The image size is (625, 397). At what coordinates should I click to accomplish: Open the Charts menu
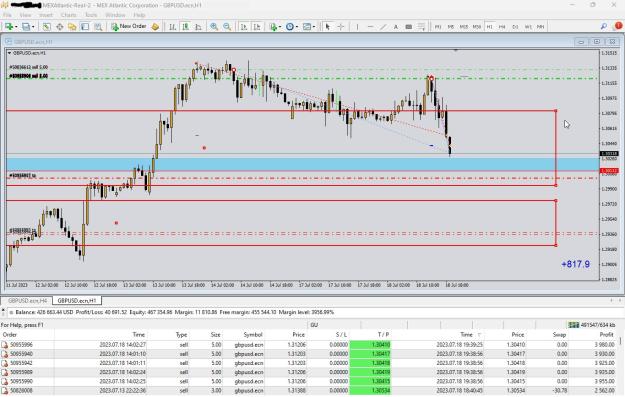(x=69, y=15)
